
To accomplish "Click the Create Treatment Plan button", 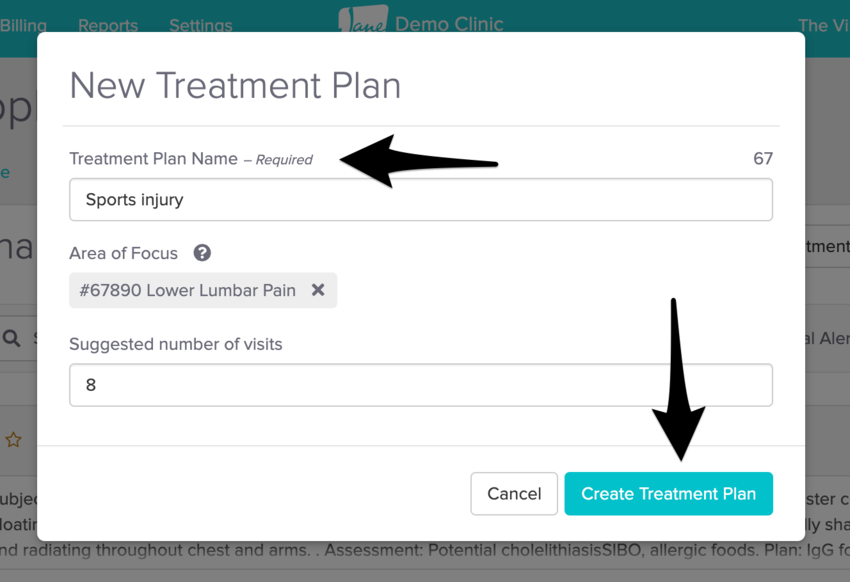I will pos(668,493).
